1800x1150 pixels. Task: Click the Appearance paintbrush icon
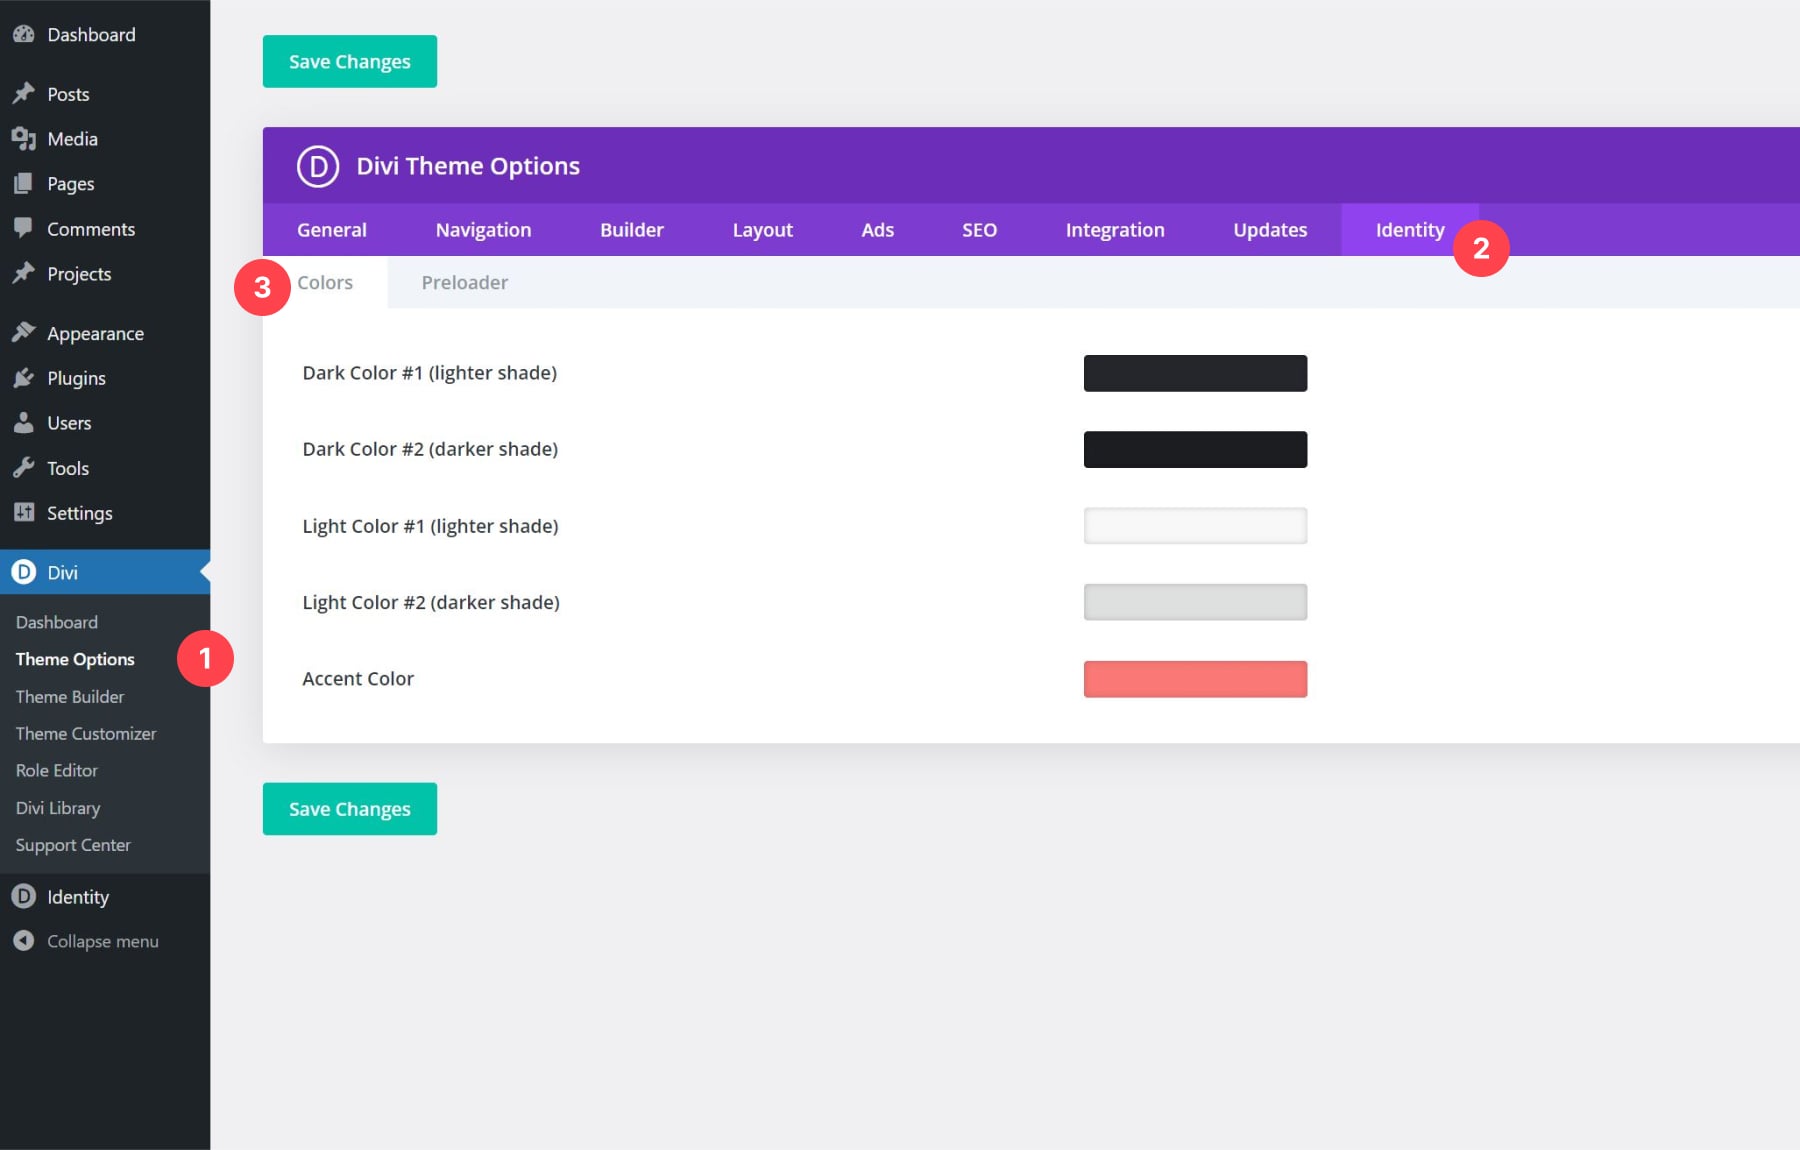click(x=24, y=333)
